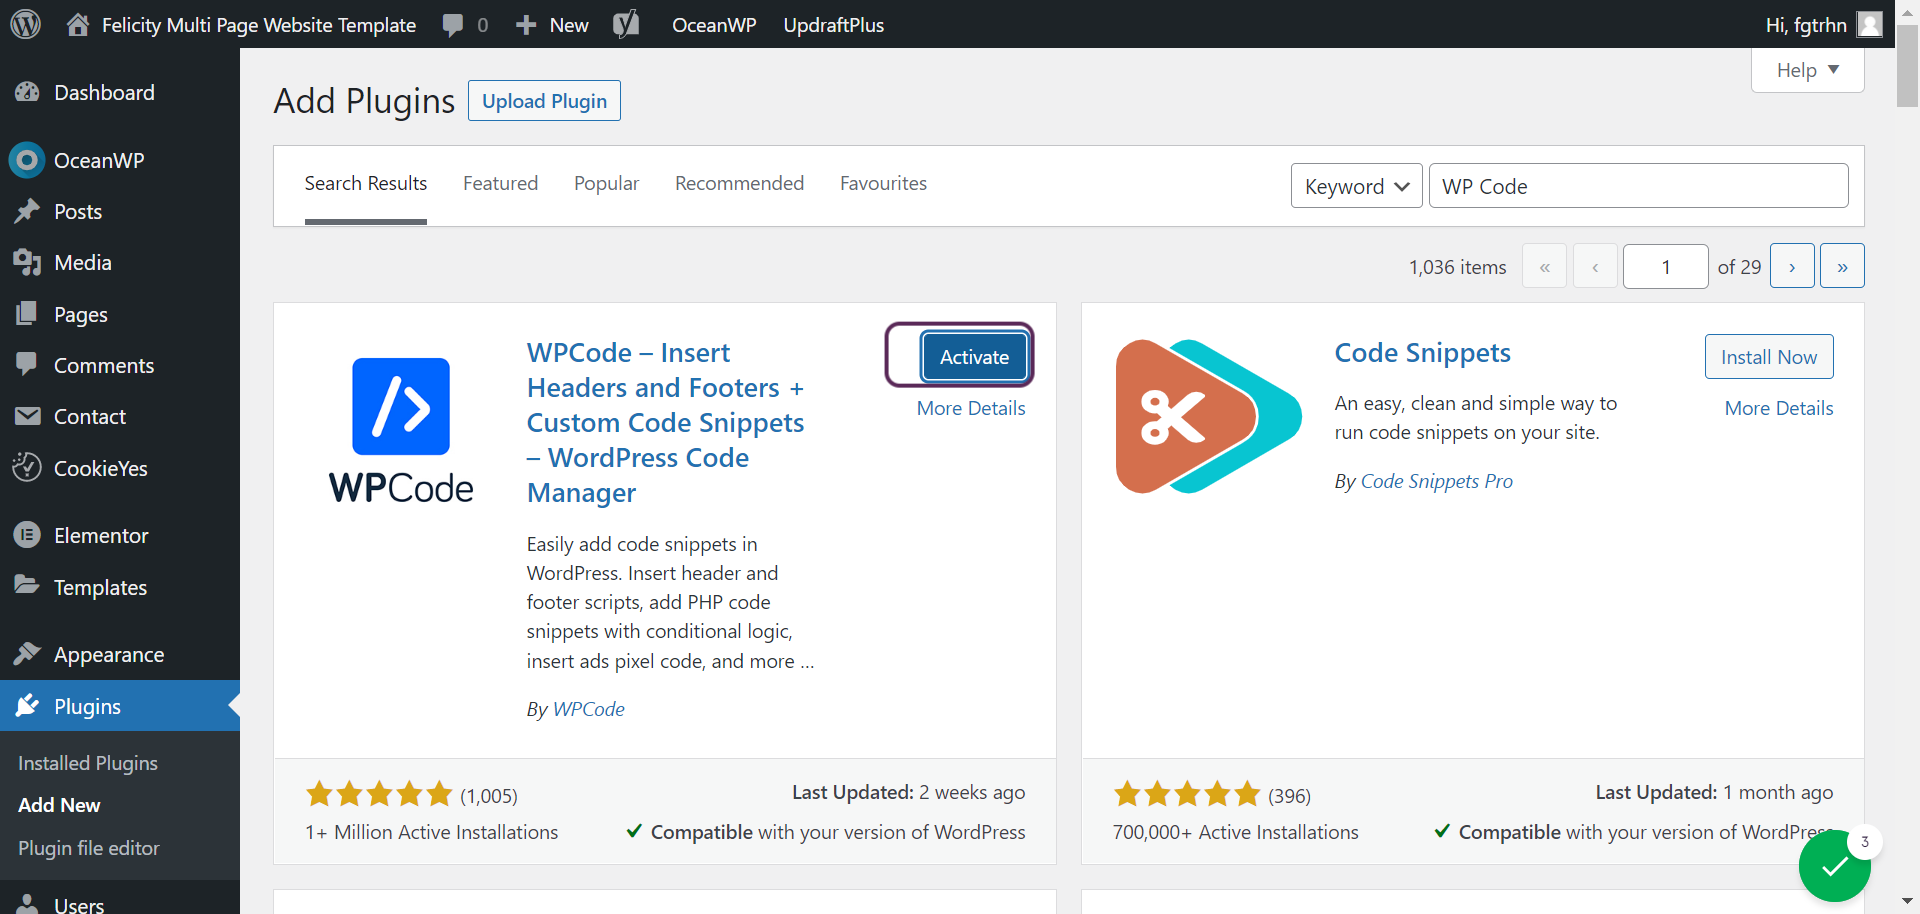This screenshot has width=1920, height=914.
Task: Click the plus New icon
Action: [526, 25]
